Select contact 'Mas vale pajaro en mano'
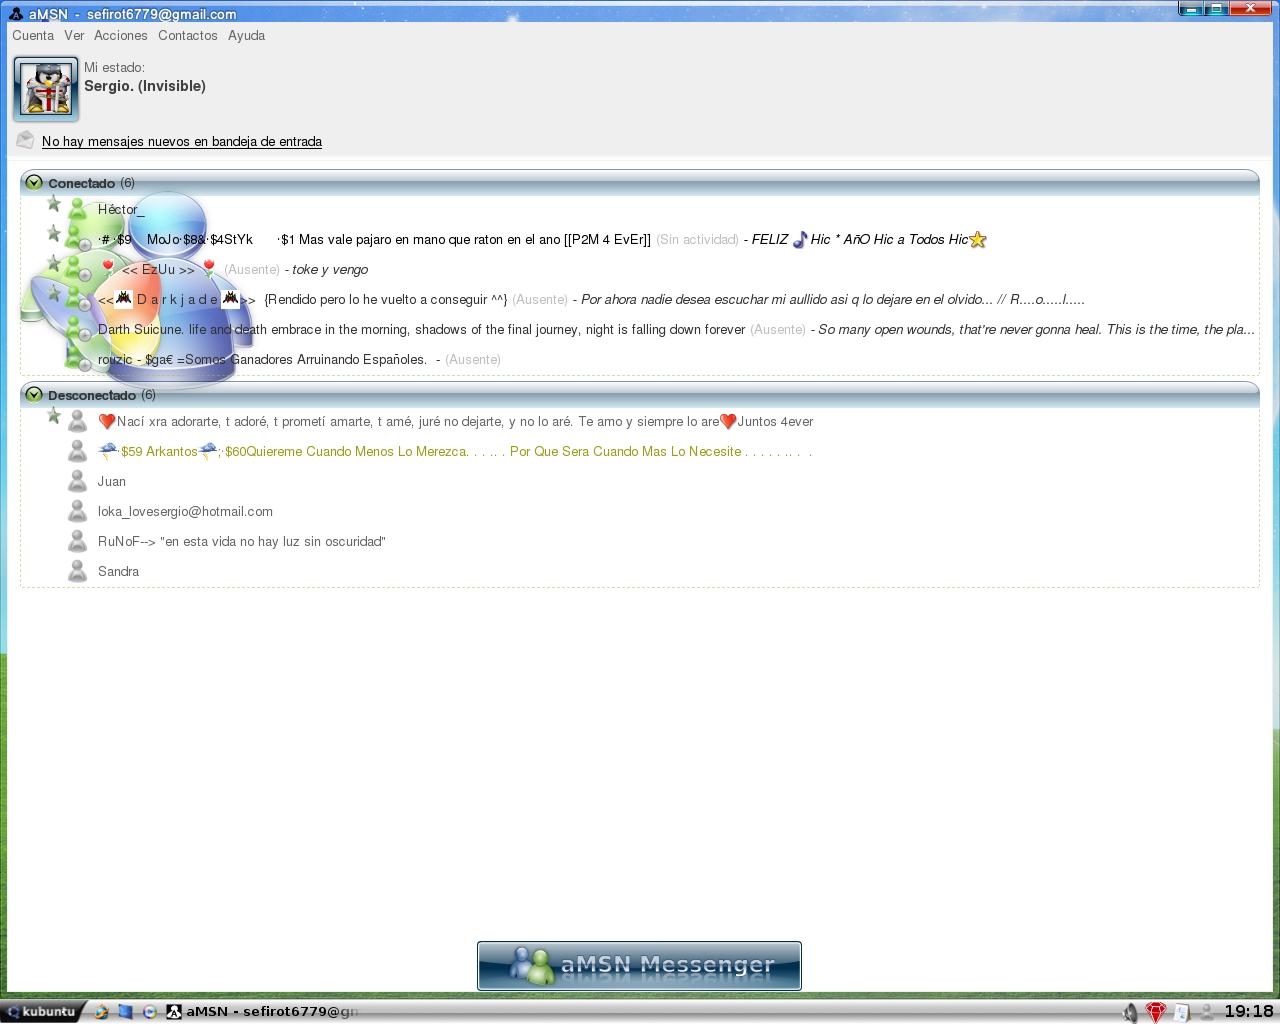Image resolution: width=1280 pixels, height=1024 pixels. pos(375,240)
